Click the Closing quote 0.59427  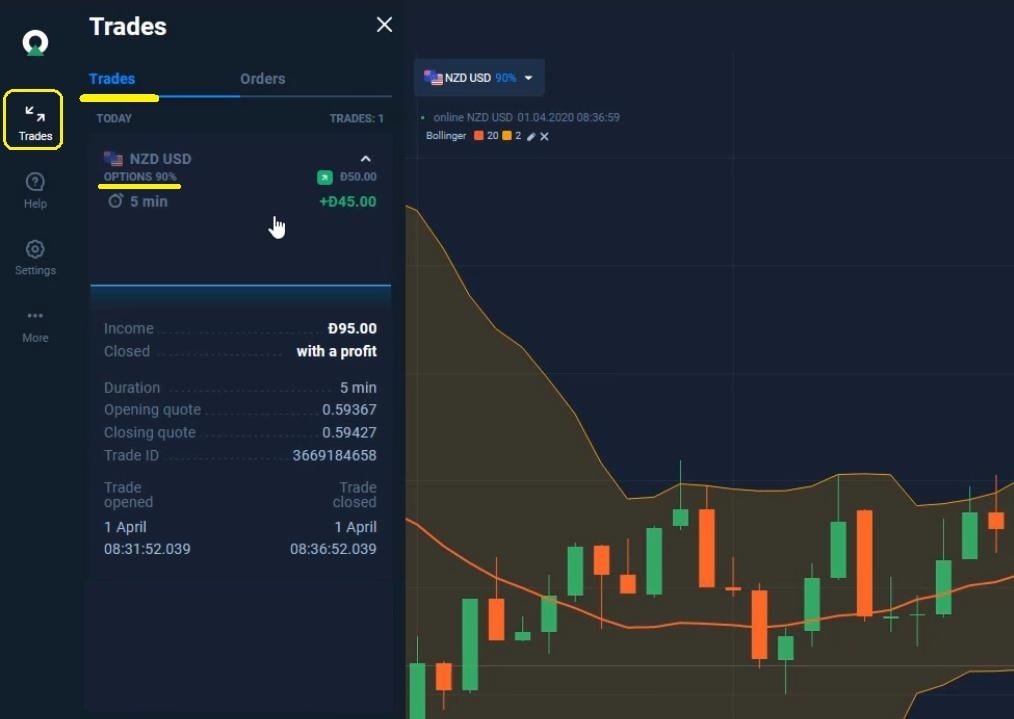point(349,433)
